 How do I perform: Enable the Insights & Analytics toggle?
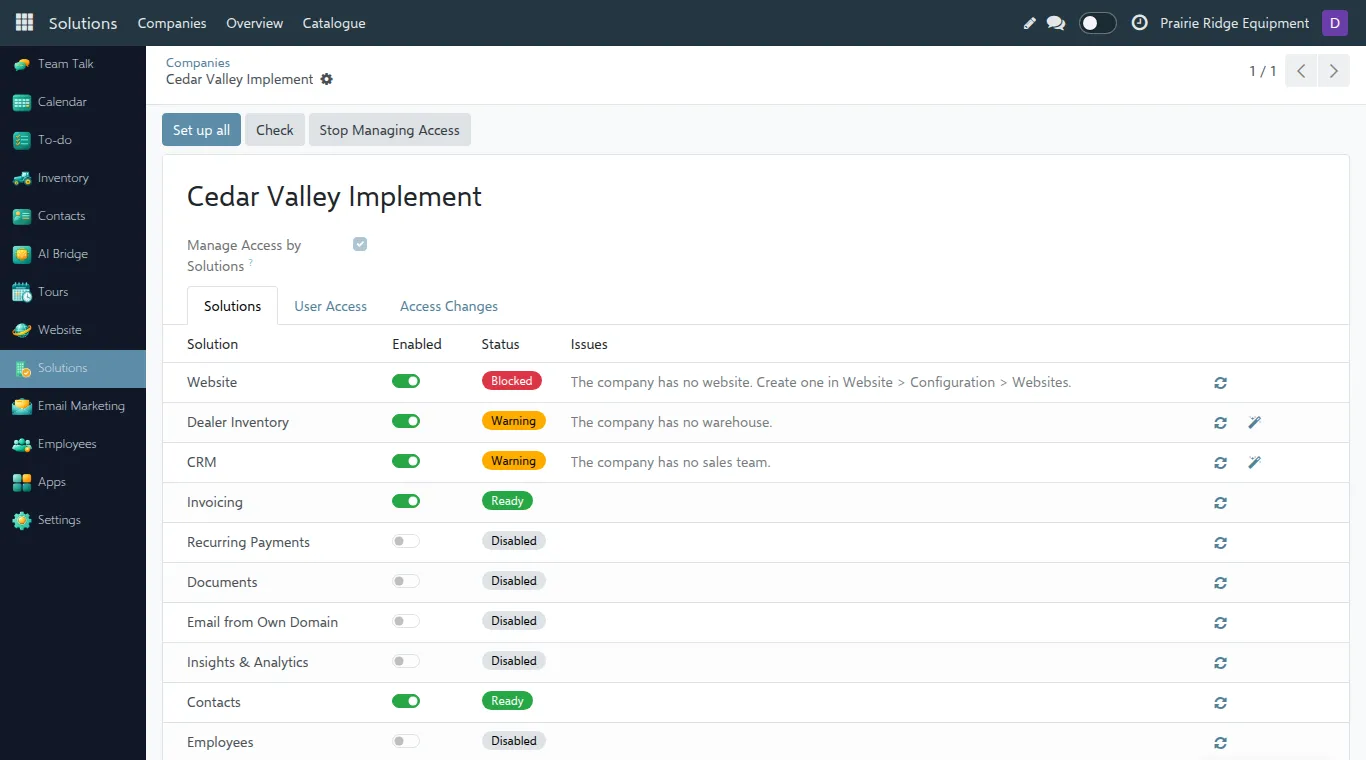click(406, 661)
